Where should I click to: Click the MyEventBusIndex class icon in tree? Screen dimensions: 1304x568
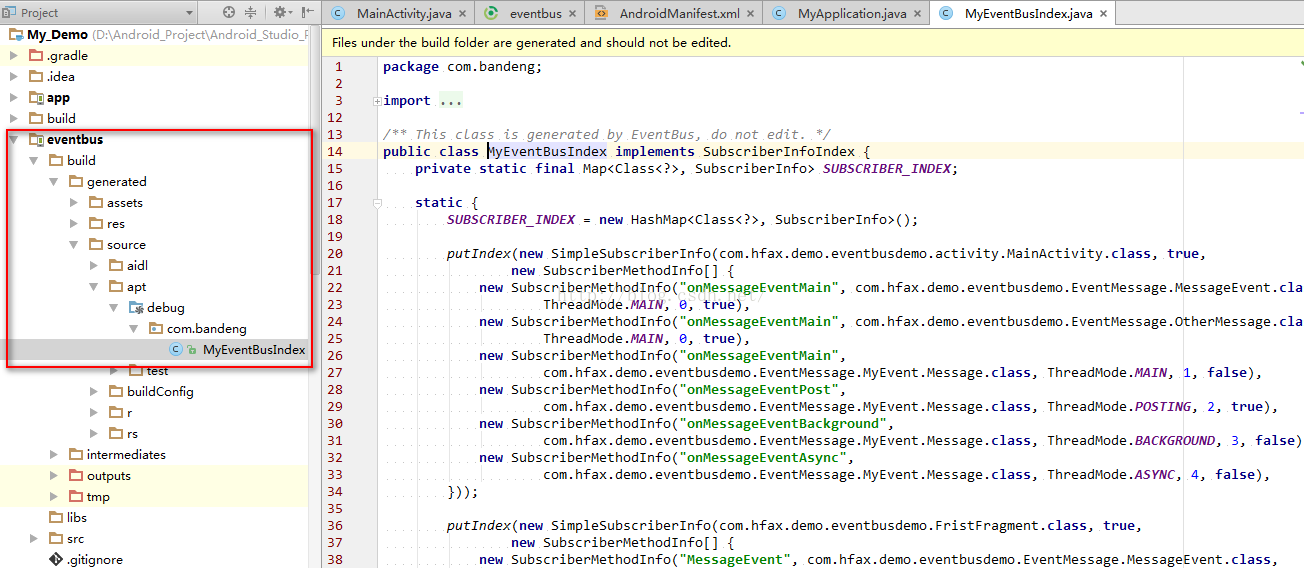tap(176, 350)
